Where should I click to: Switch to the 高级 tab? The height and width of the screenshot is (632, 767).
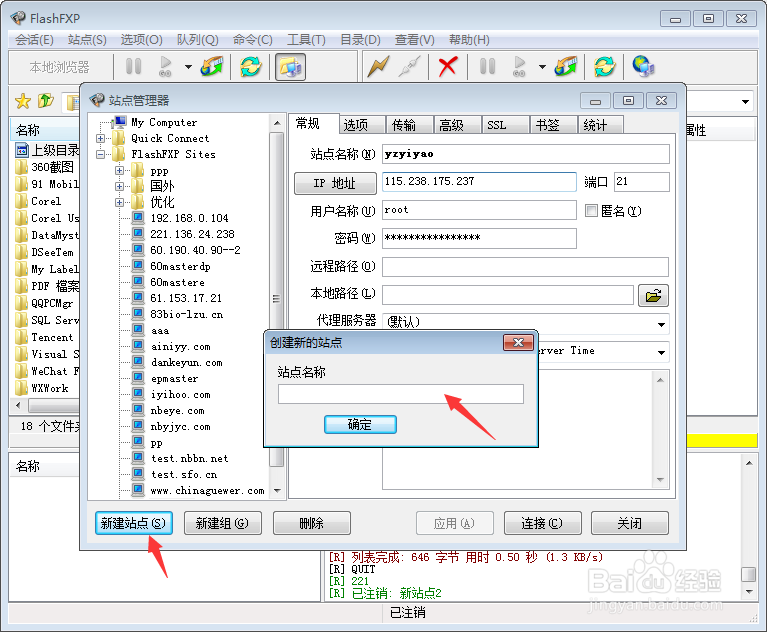pos(458,125)
